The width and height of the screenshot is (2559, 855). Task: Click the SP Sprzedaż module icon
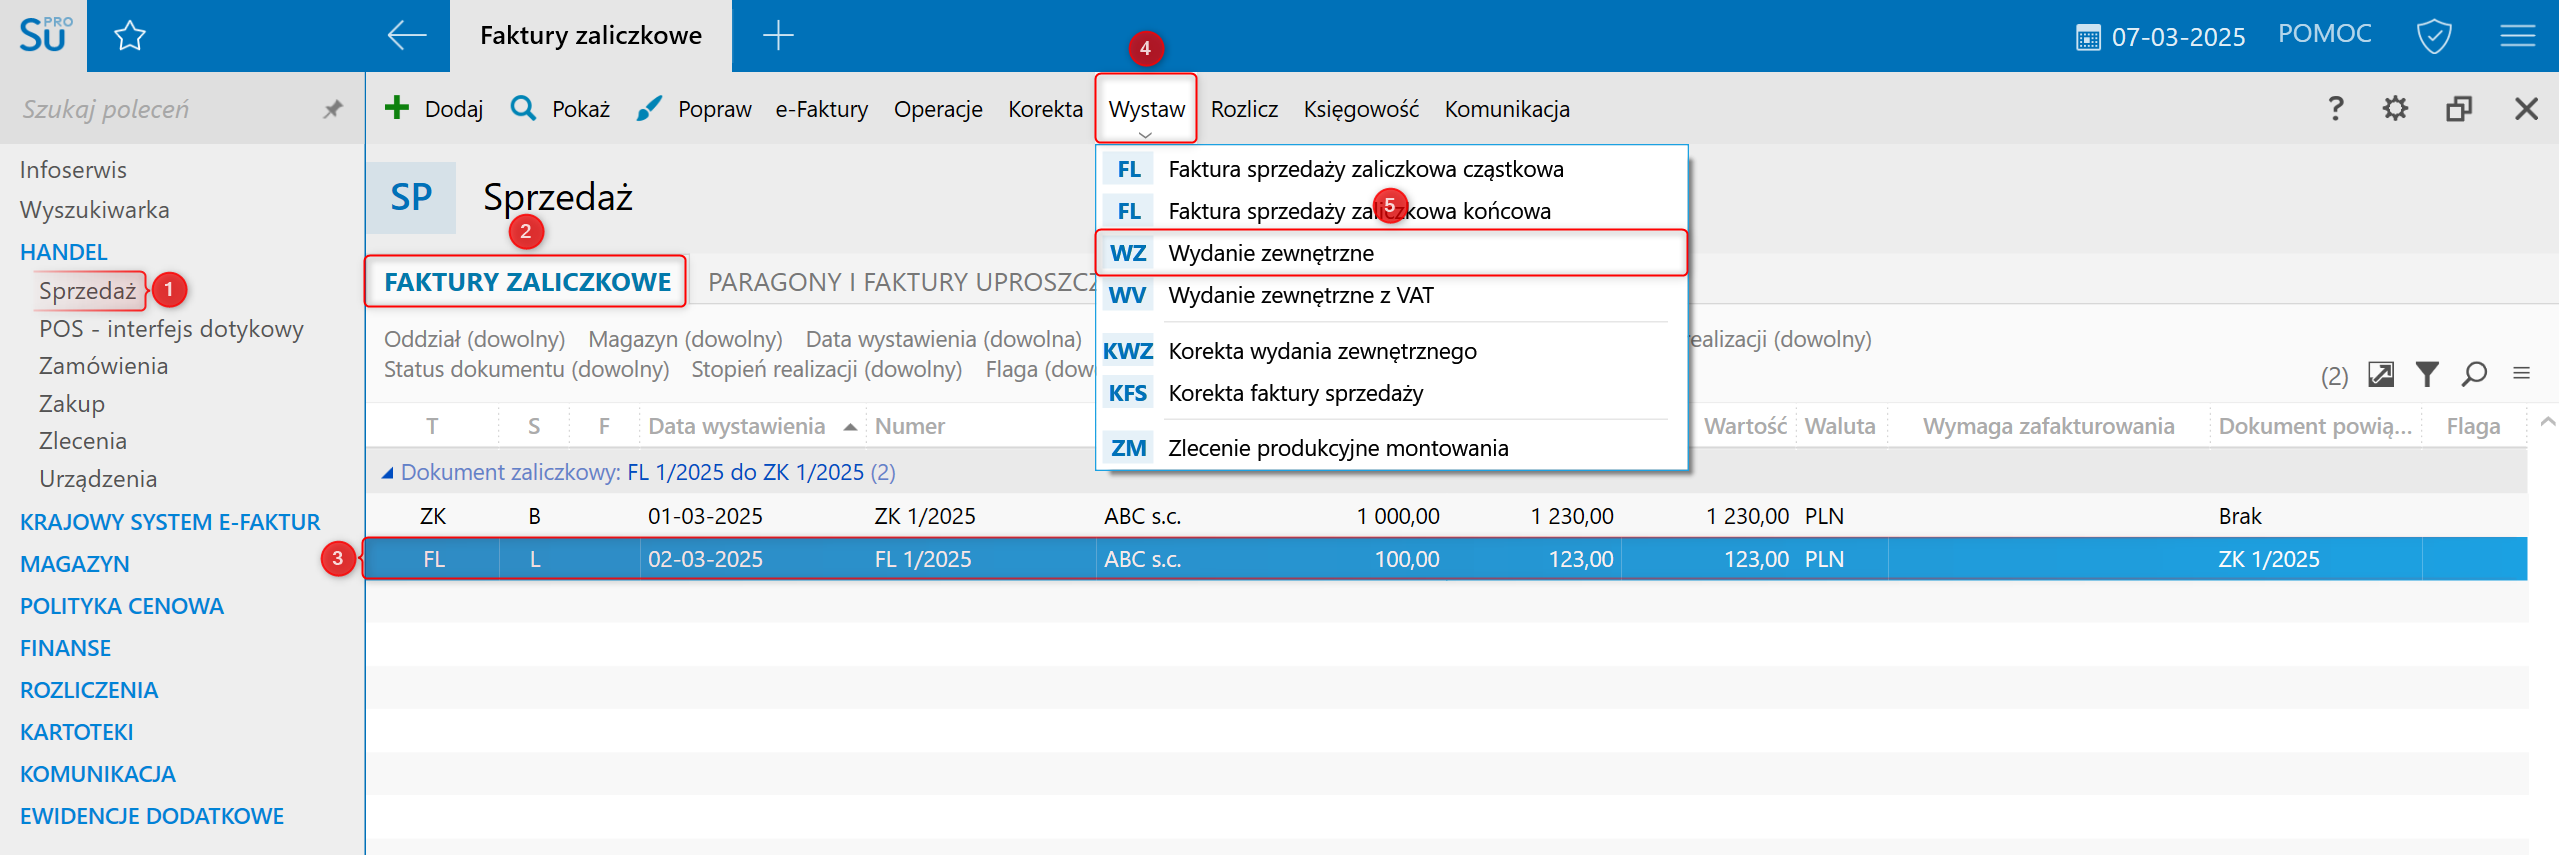(411, 197)
